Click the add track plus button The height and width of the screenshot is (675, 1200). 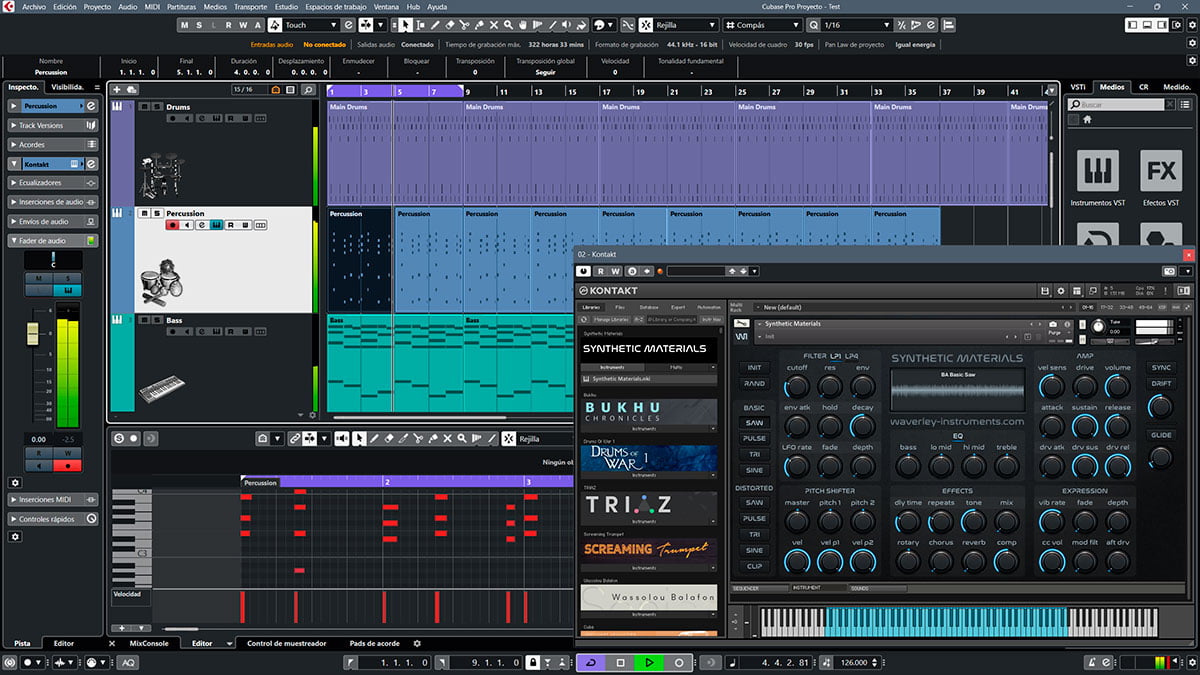117,90
